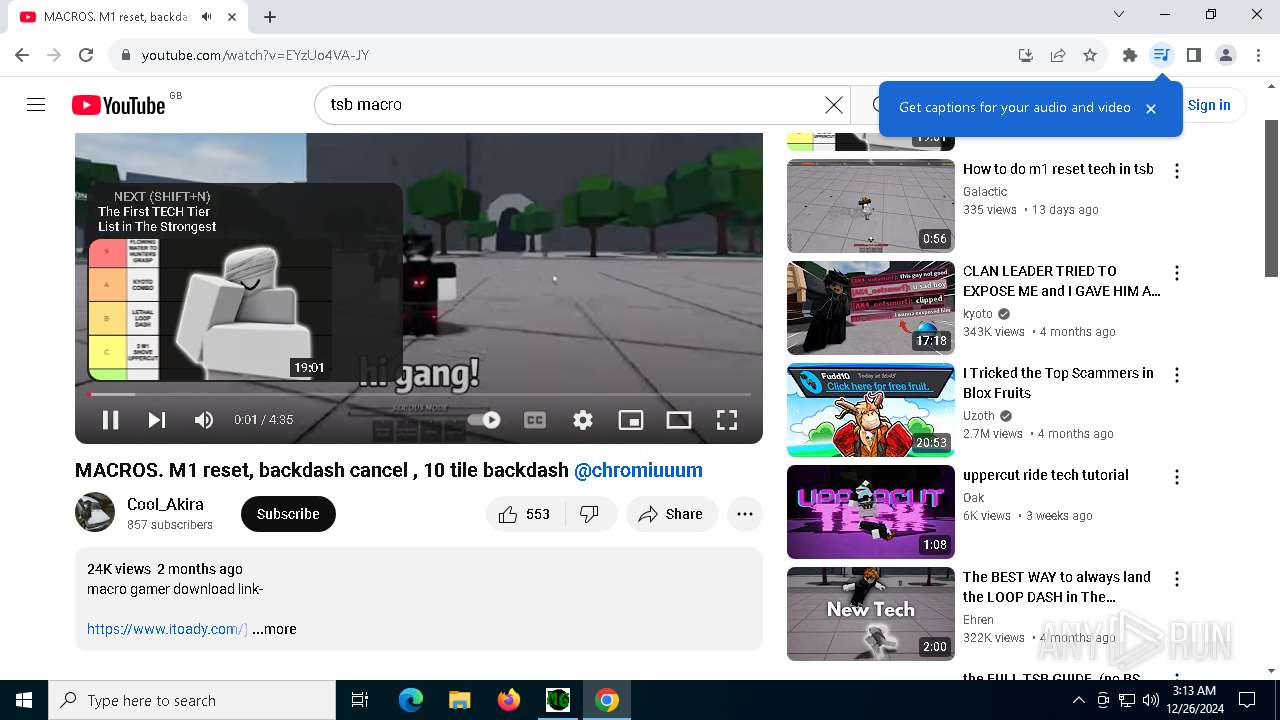
Task: Click the address bar URL
Action: click(256, 55)
